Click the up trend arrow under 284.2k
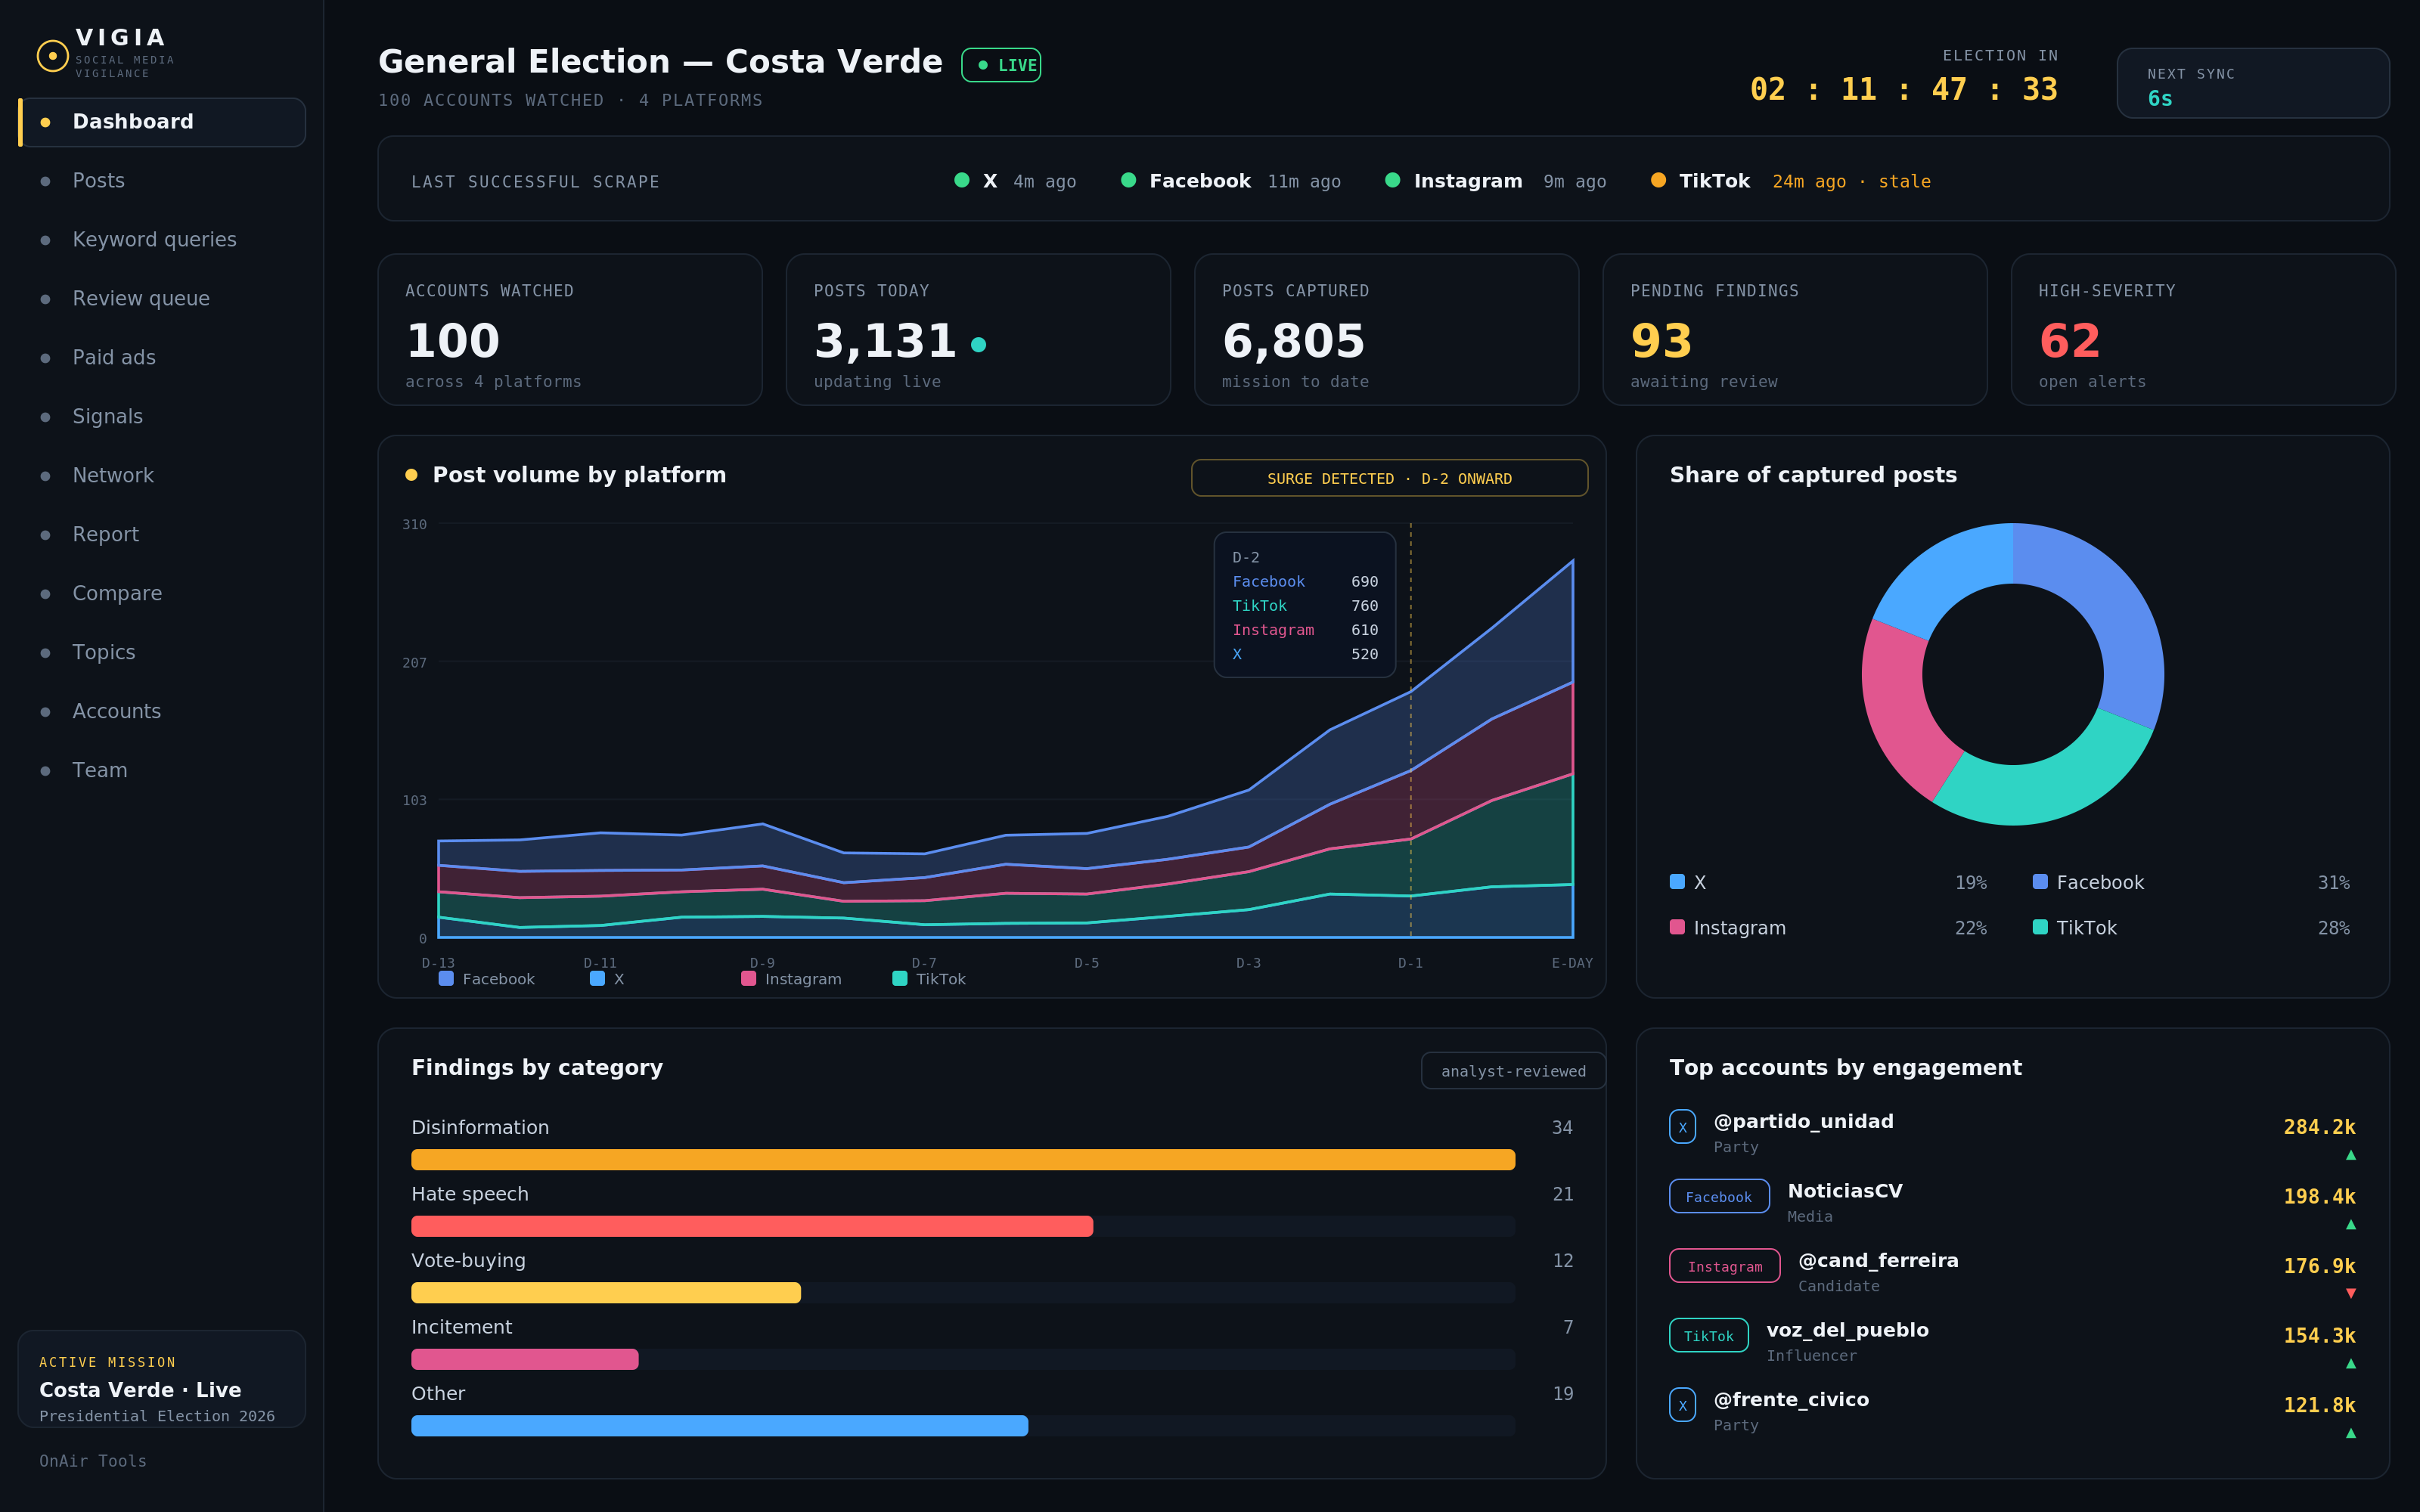 click(x=2350, y=1155)
